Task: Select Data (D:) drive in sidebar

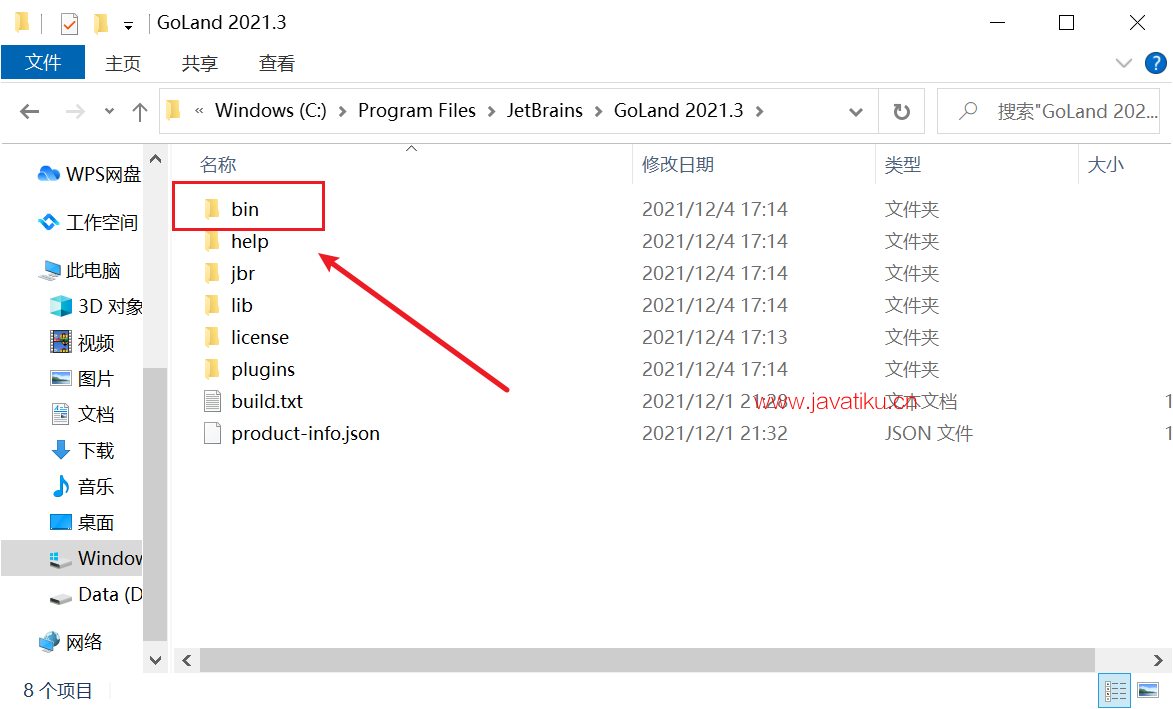Action: point(96,595)
